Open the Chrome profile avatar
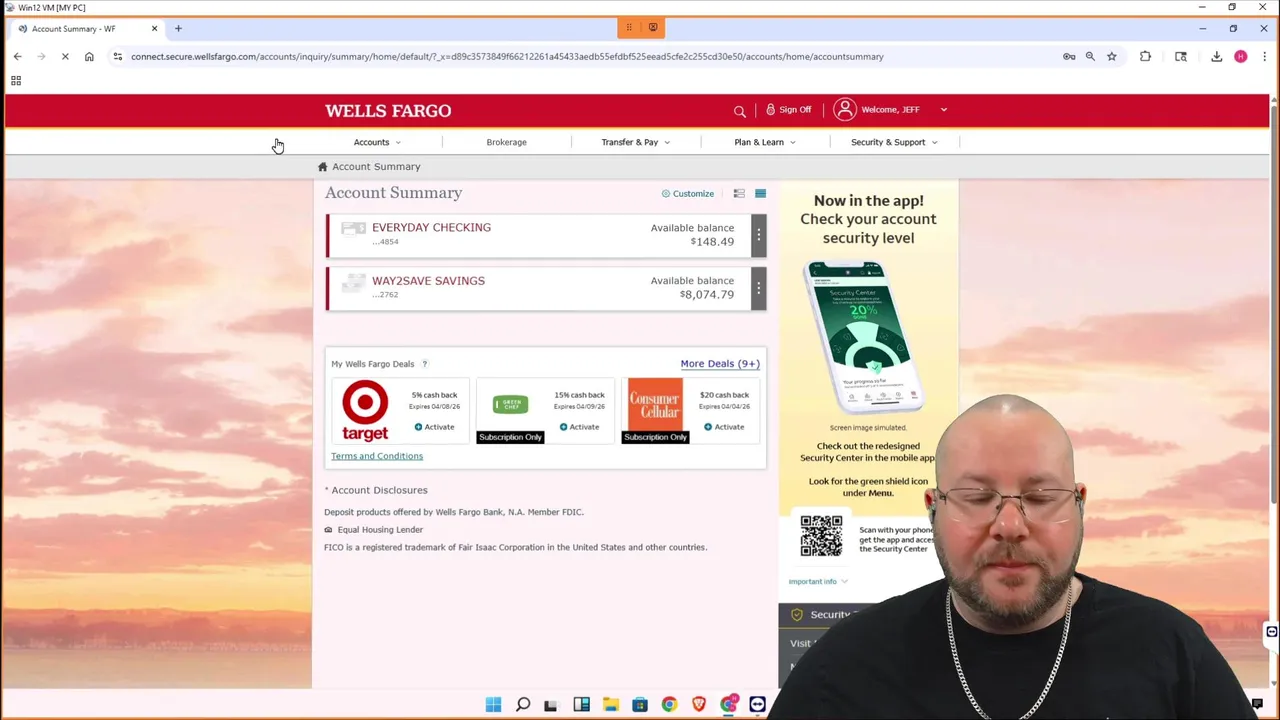 [x=1240, y=57]
